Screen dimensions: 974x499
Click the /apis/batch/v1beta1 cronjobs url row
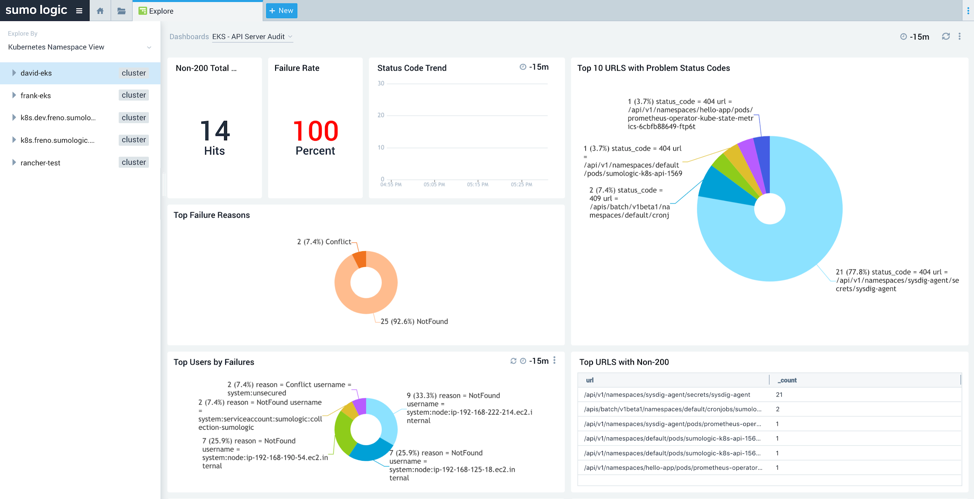(x=673, y=410)
